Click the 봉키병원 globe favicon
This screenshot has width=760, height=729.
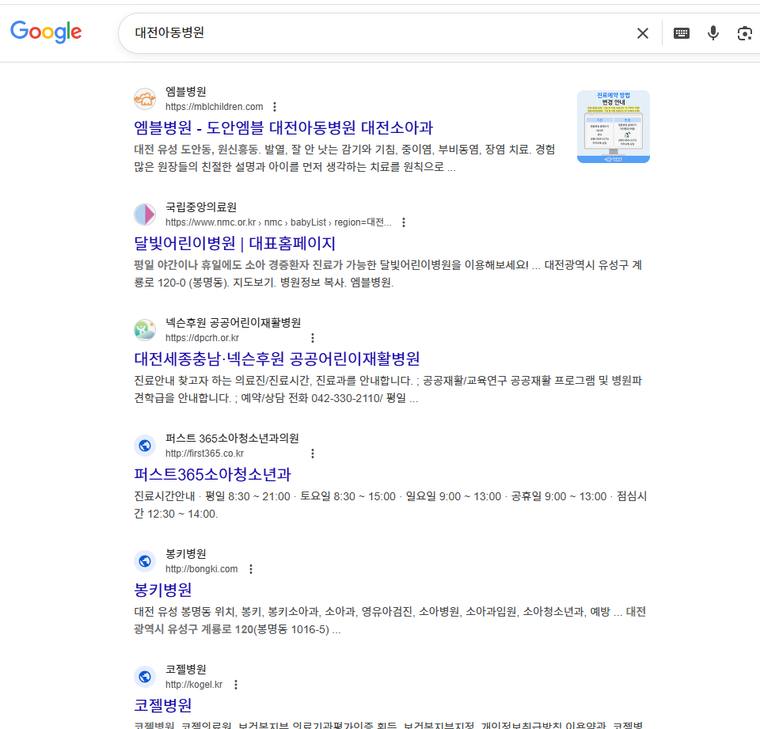145,561
